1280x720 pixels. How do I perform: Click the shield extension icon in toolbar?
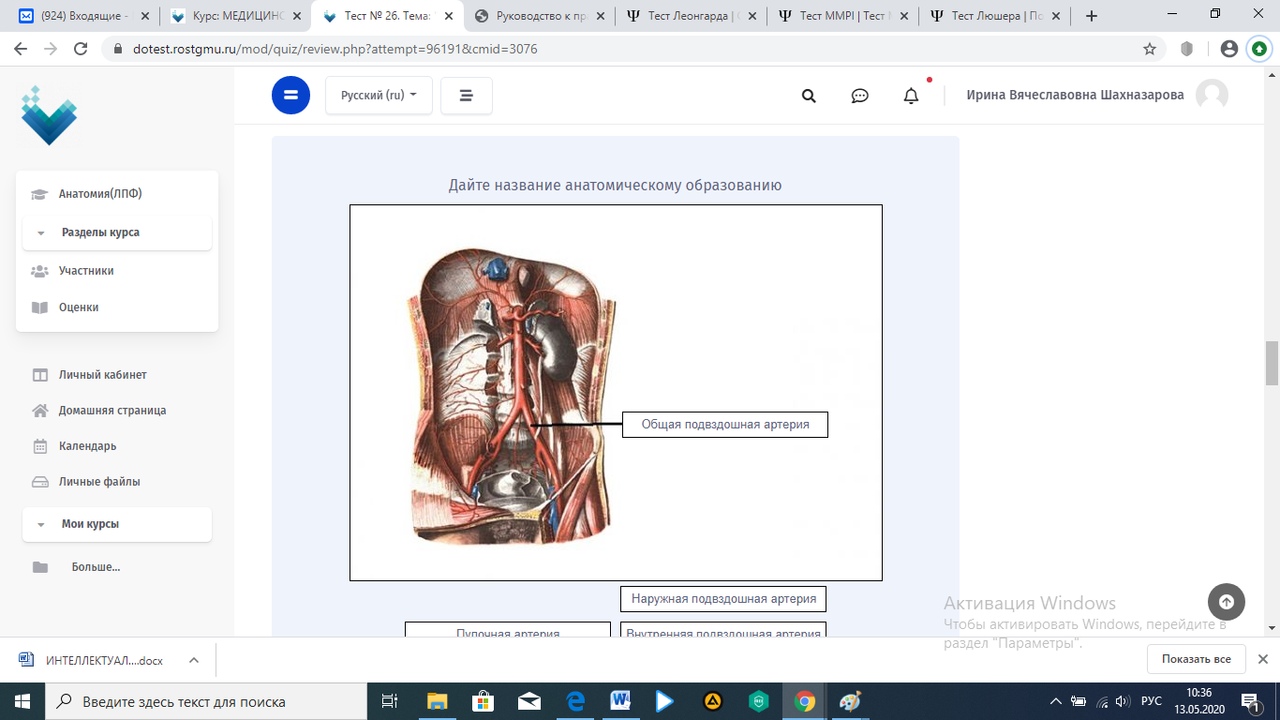coord(1187,48)
